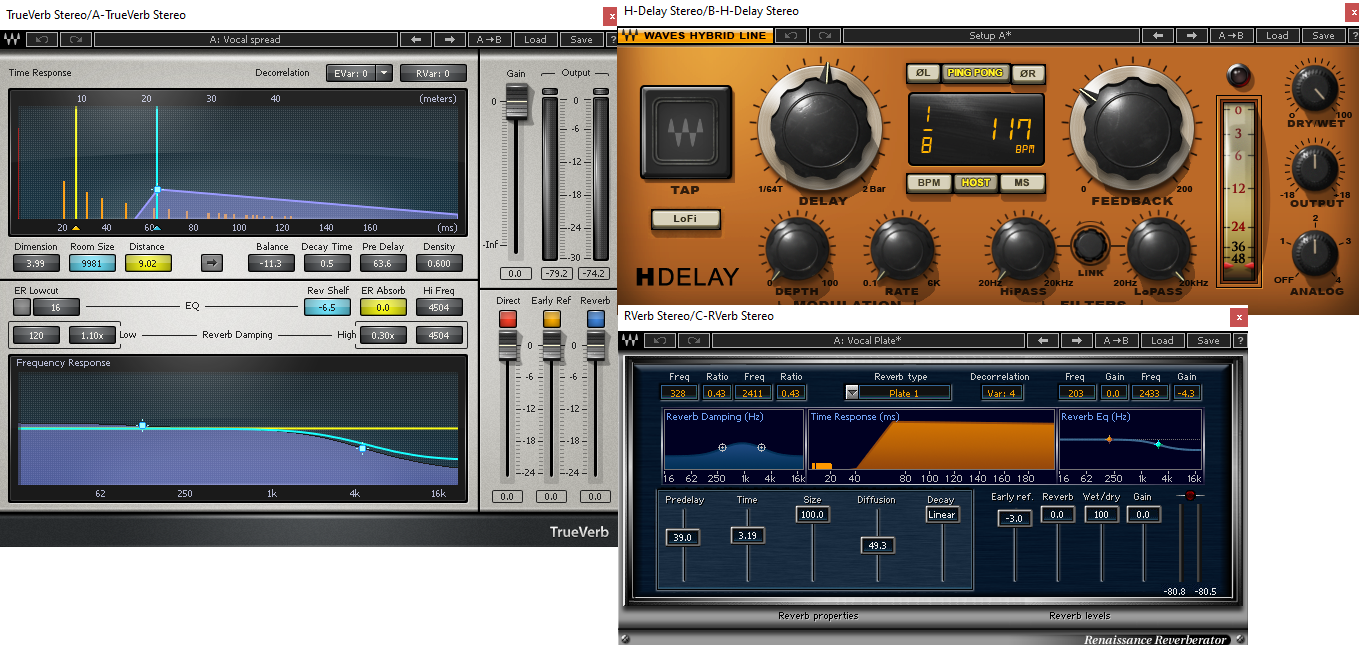Redo last change in RVerb
1359x645 pixels.
coord(694,340)
